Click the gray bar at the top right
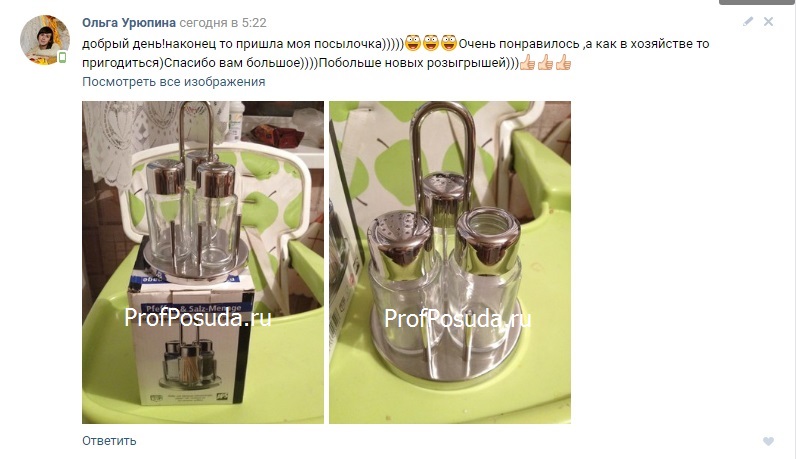Viewport: 796px width, 459px height. click(x=757, y=2)
